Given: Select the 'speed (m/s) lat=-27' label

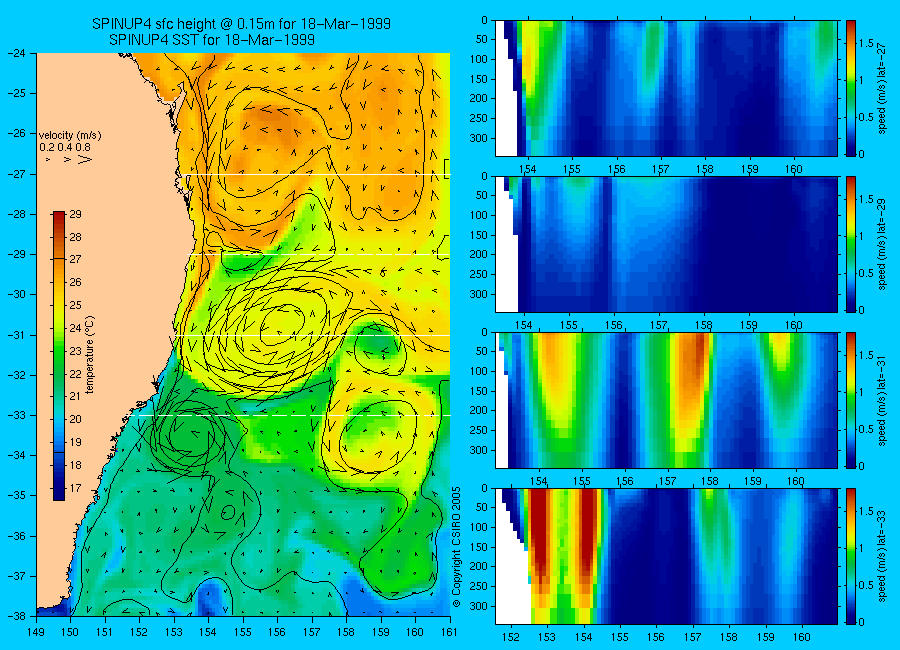Looking at the screenshot, I should 882,88.
